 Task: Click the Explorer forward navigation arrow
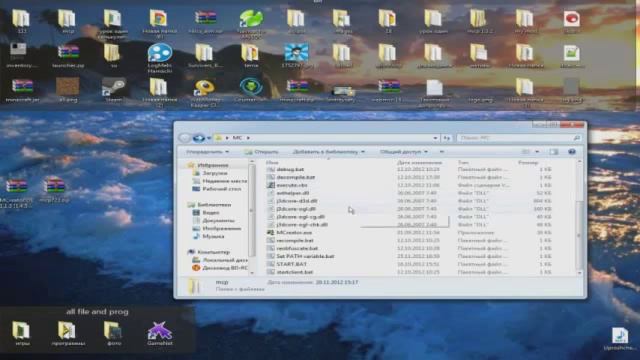coord(199,138)
